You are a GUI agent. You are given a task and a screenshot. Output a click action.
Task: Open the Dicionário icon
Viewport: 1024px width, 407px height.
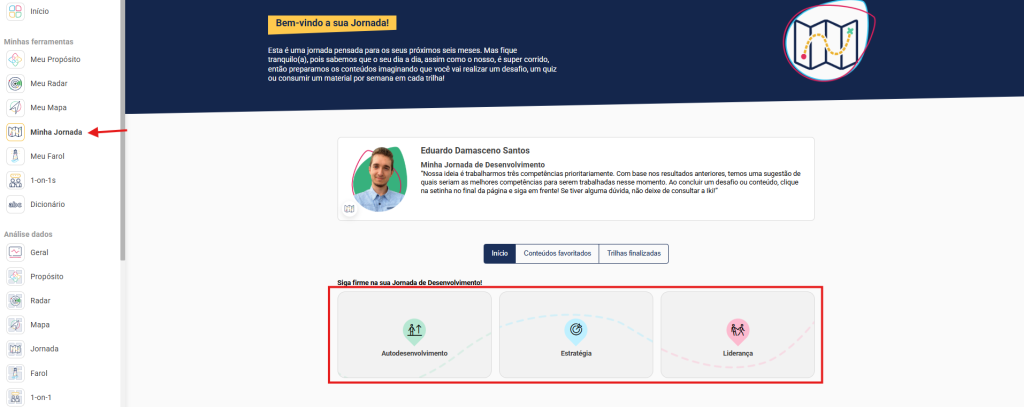point(15,204)
